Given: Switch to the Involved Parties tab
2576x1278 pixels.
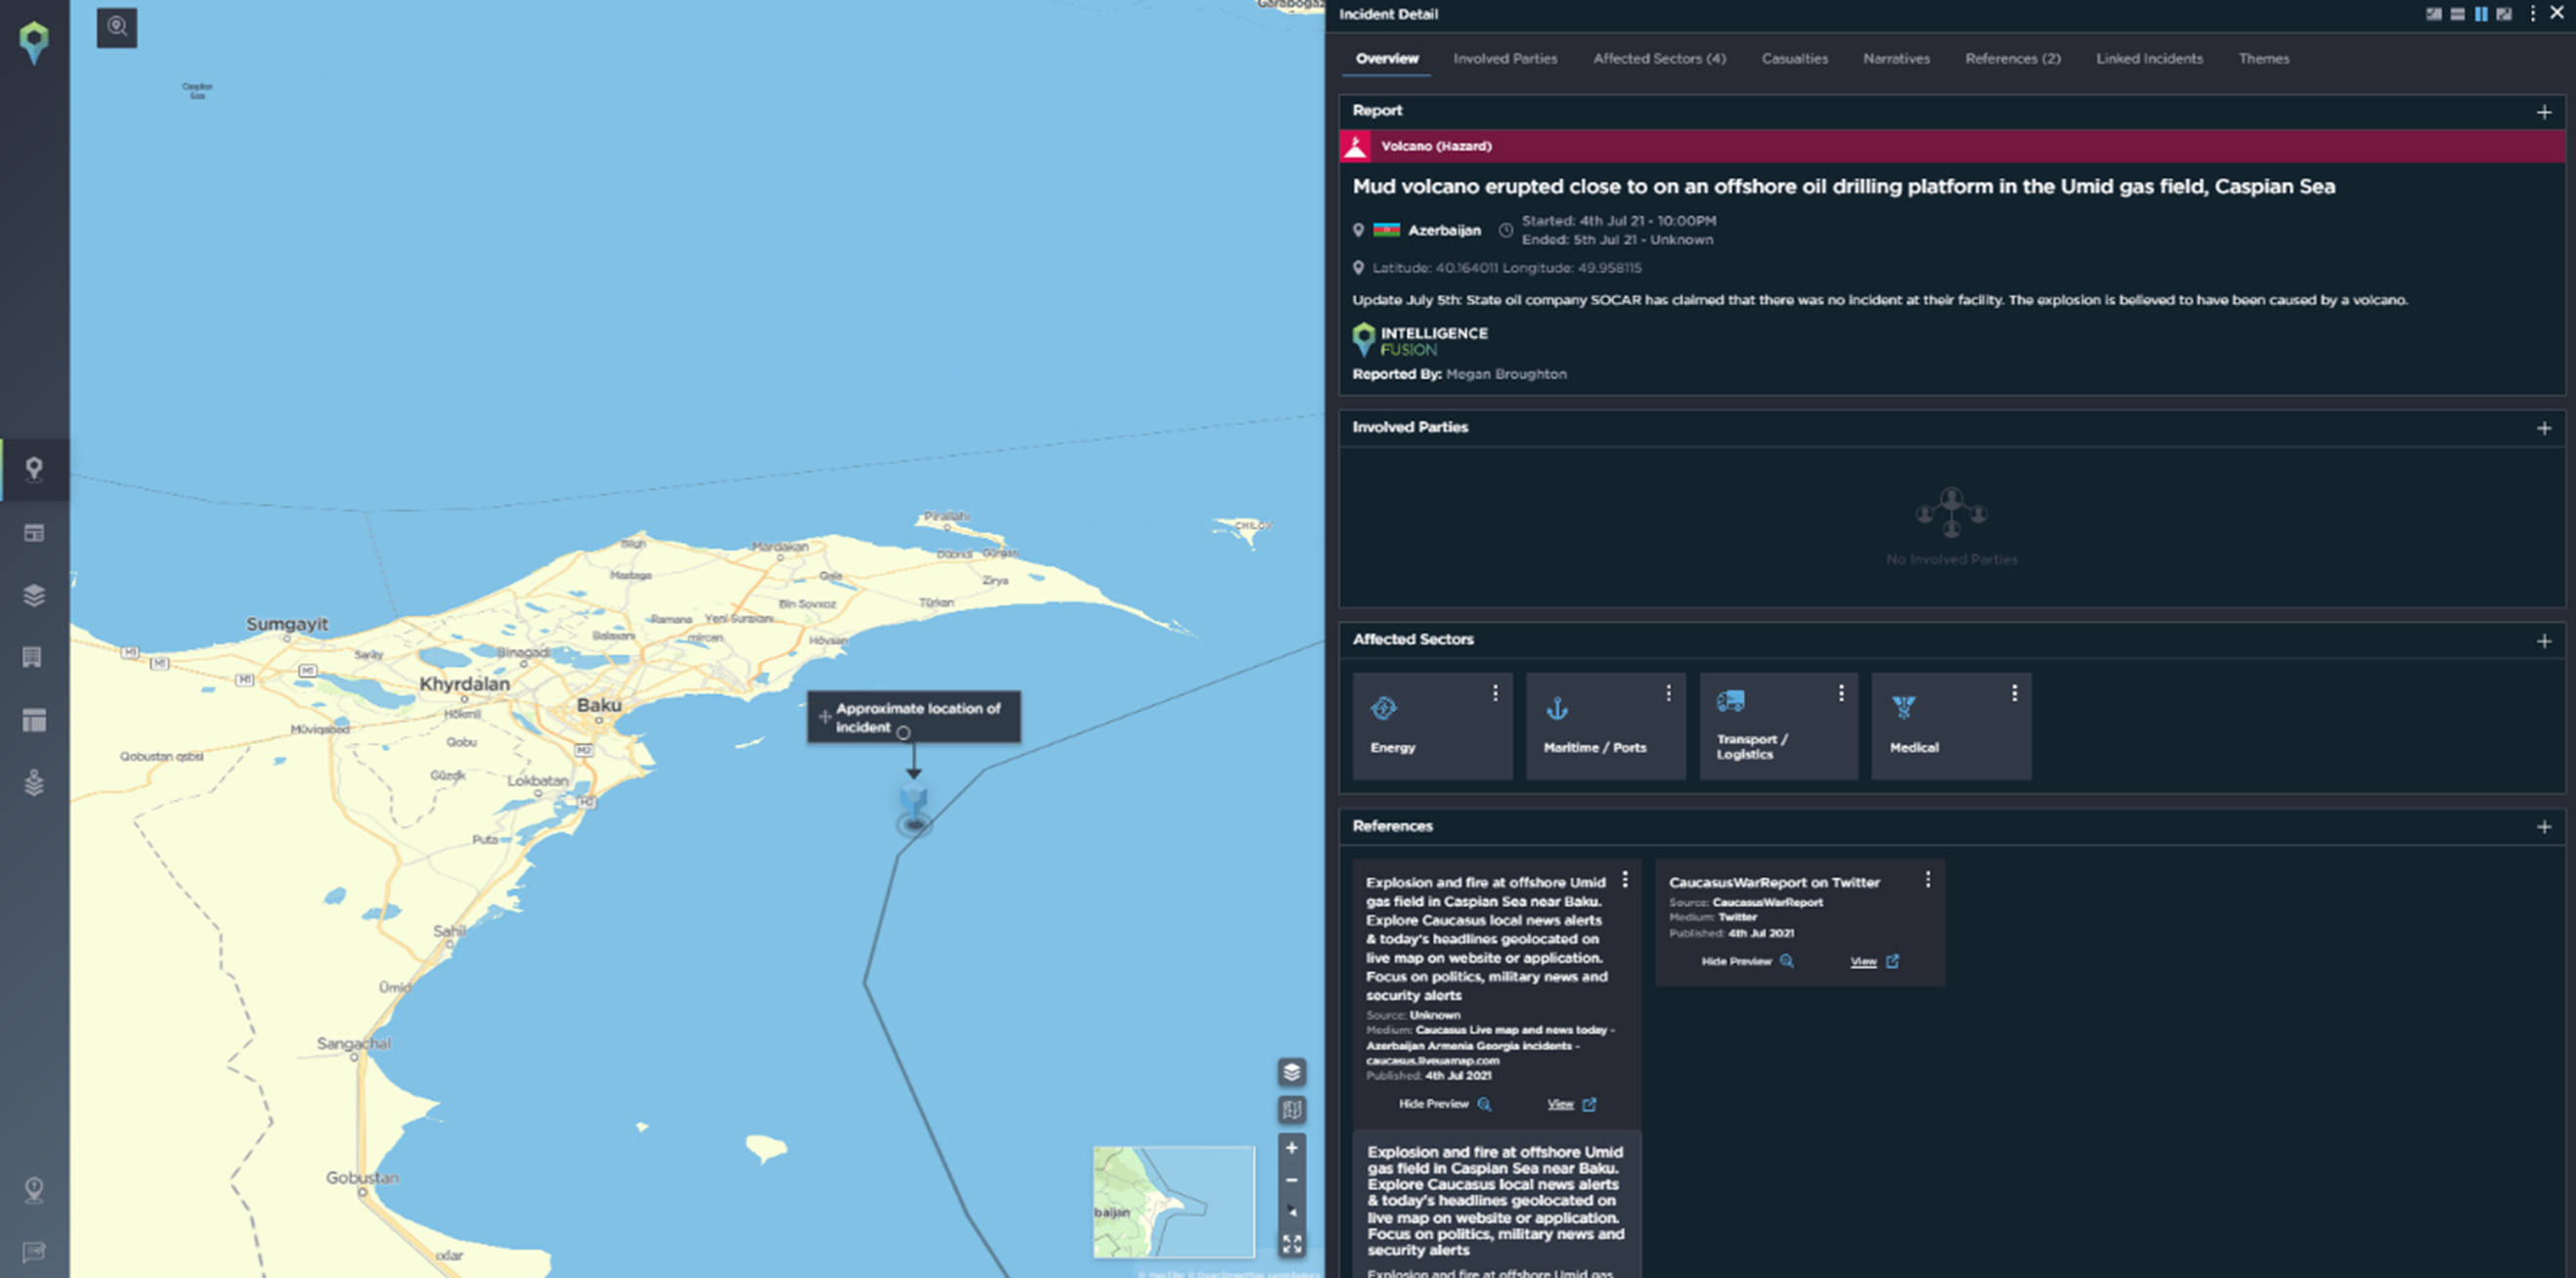Looking at the screenshot, I should click(x=1505, y=58).
